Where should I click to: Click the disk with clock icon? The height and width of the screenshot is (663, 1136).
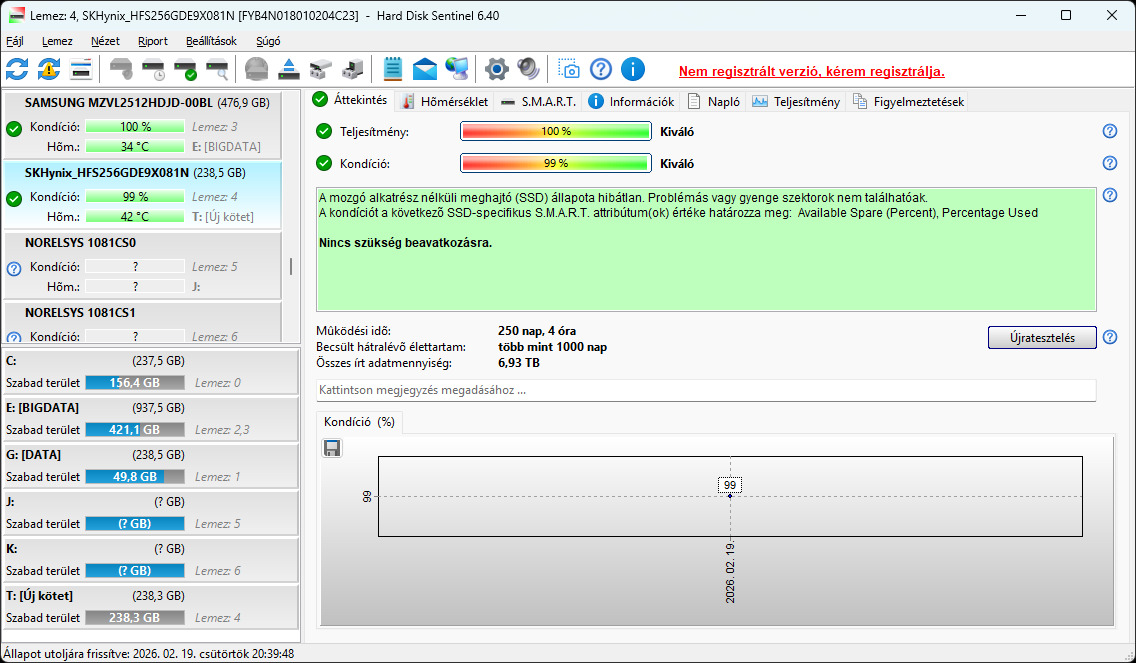(154, 70)
